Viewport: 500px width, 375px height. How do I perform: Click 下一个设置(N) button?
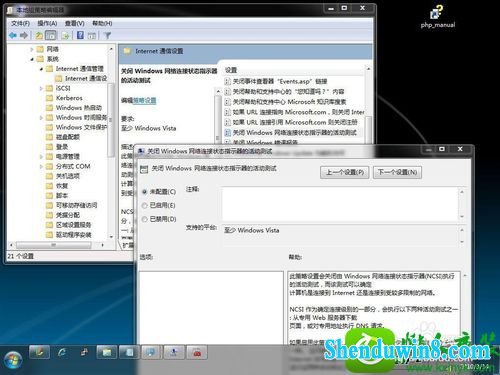point(397,172)
